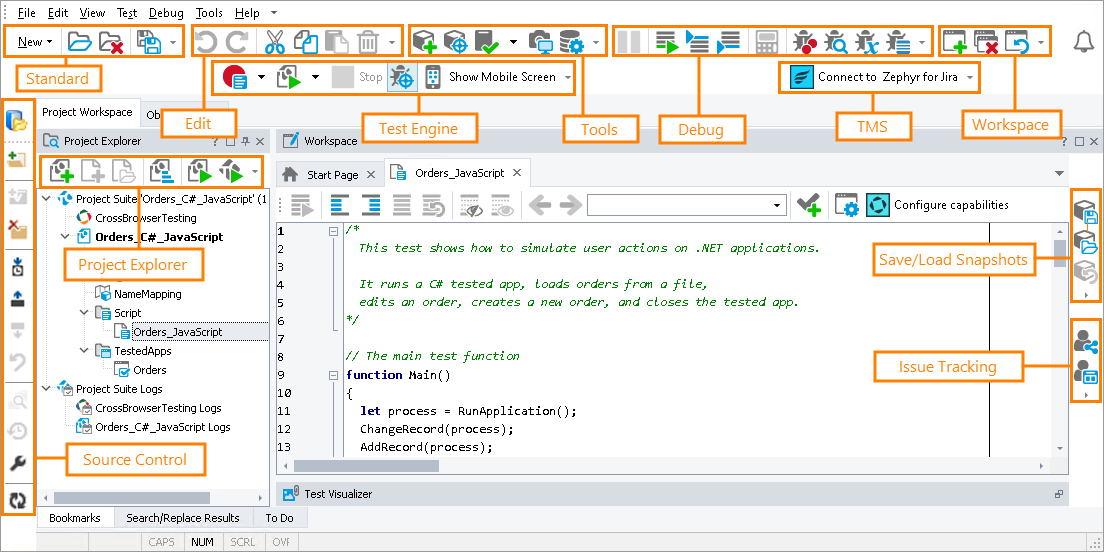Click the Show Mobile Screen icon
Screen dimensions: 1104x552
(x=433, y=77)
